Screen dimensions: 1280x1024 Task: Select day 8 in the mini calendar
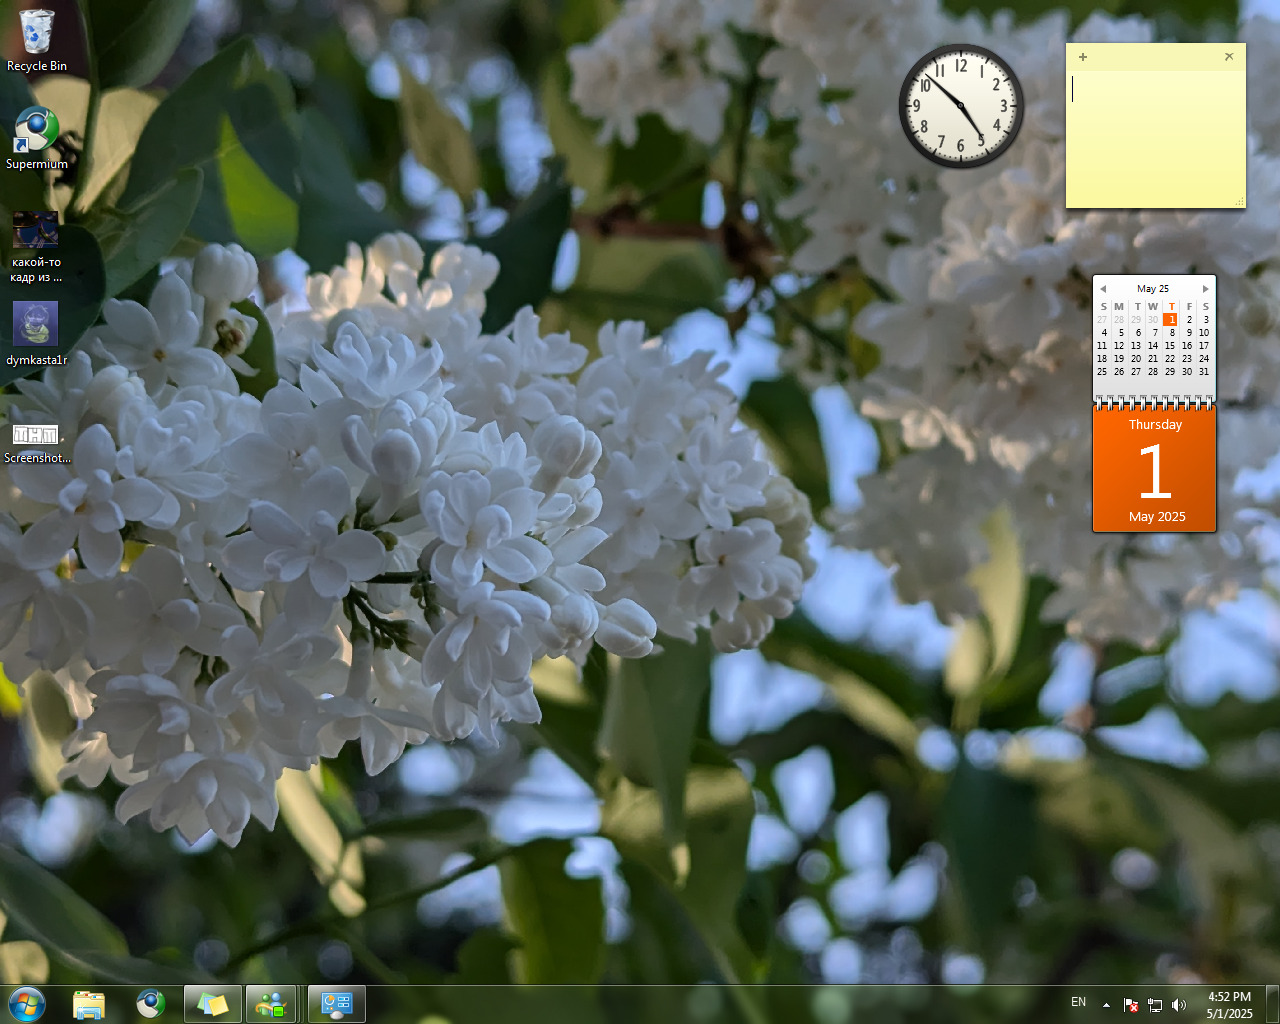click(1172, 333)
